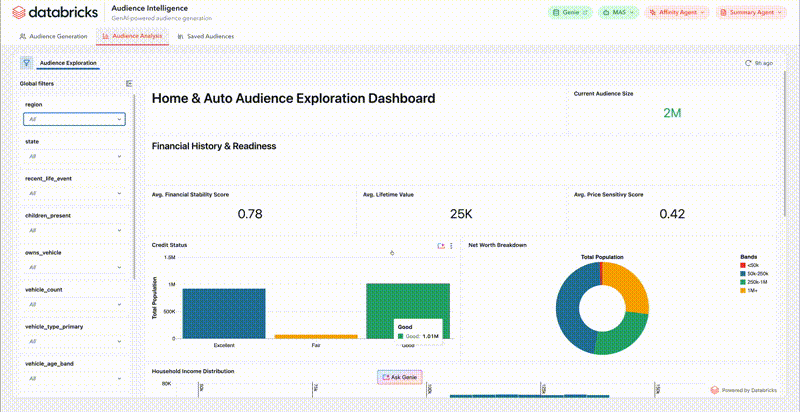Viewport: 800px width, 412px height.
Task: Select the Audience Exploration dashboard tab
Action: 68,63
